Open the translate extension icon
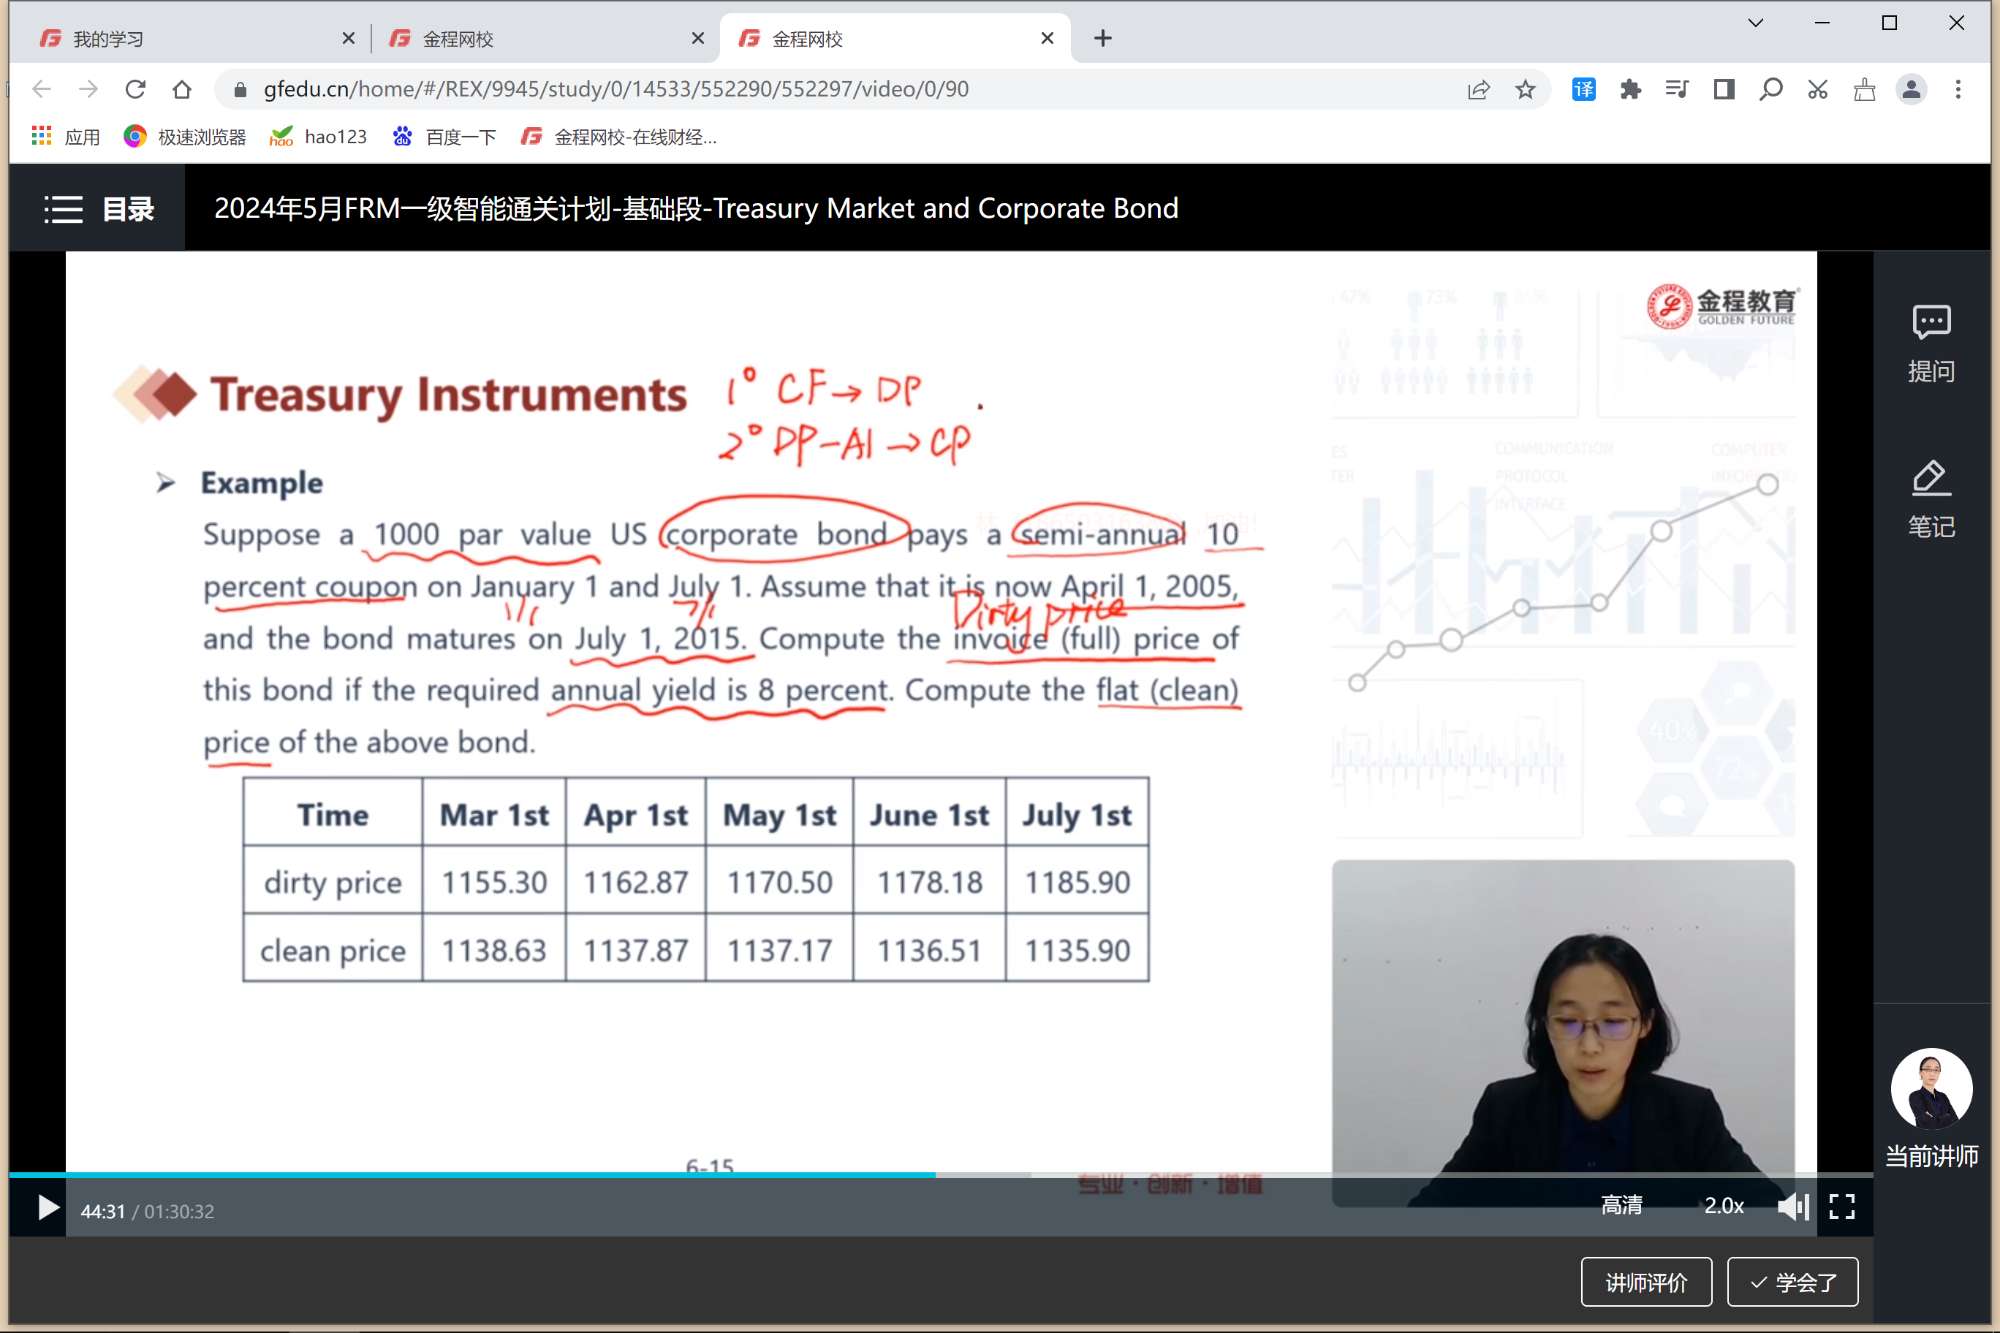2000x1333 pixels. click(1583, 90)
